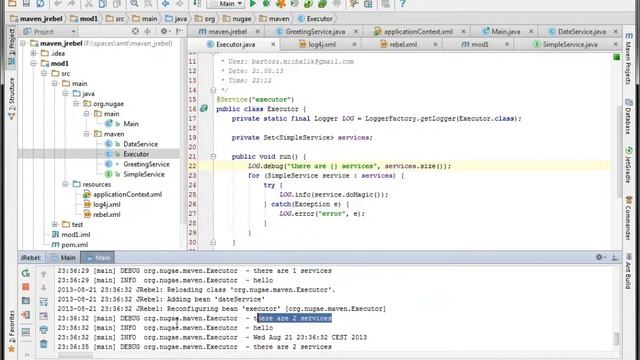
Task: Switch to GreetingService.java editor tab
Action: [315, 31]
